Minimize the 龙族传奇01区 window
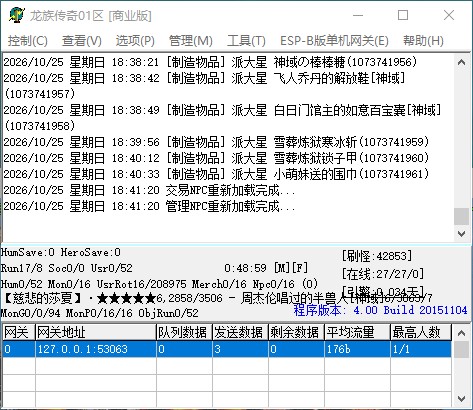The height and width of the screenshot is (410, 473). pos(358,15)
